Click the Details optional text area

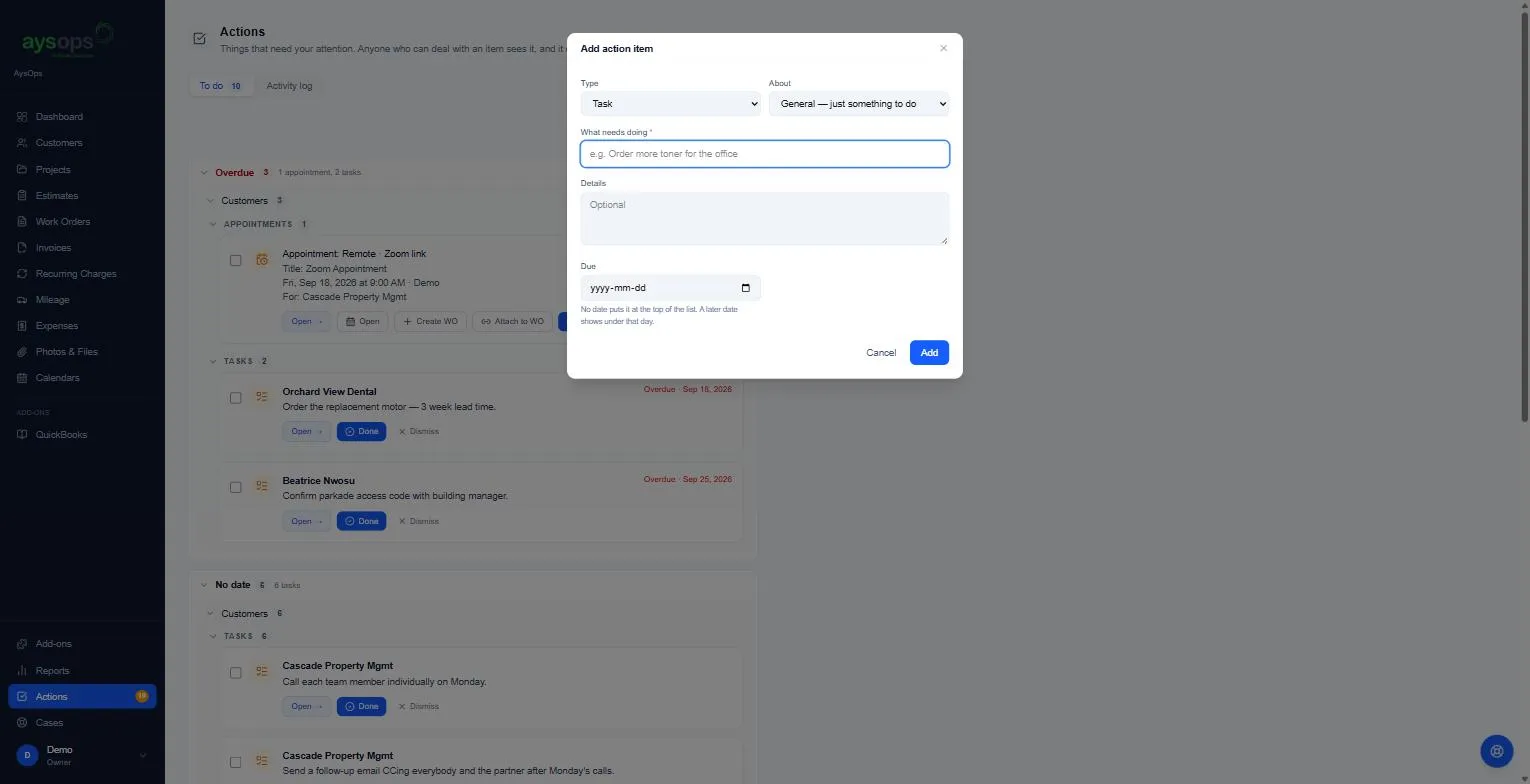click(765, 219)
